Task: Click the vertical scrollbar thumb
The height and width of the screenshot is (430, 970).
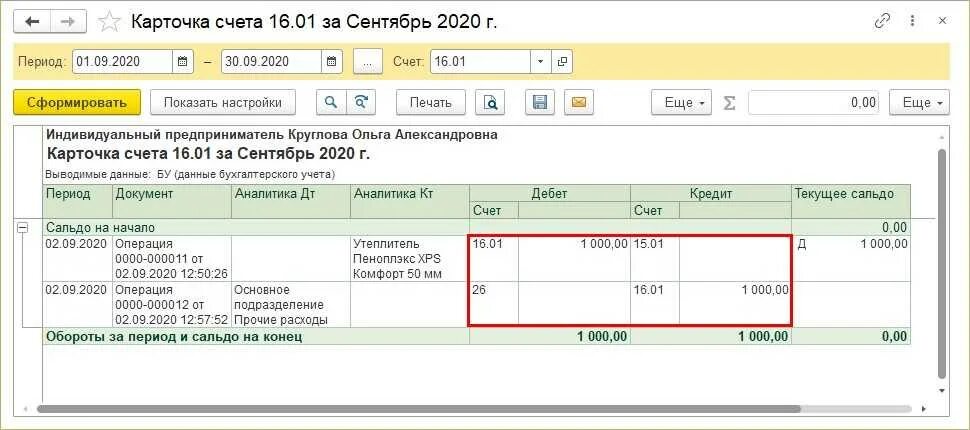Action: click(942, 265)
